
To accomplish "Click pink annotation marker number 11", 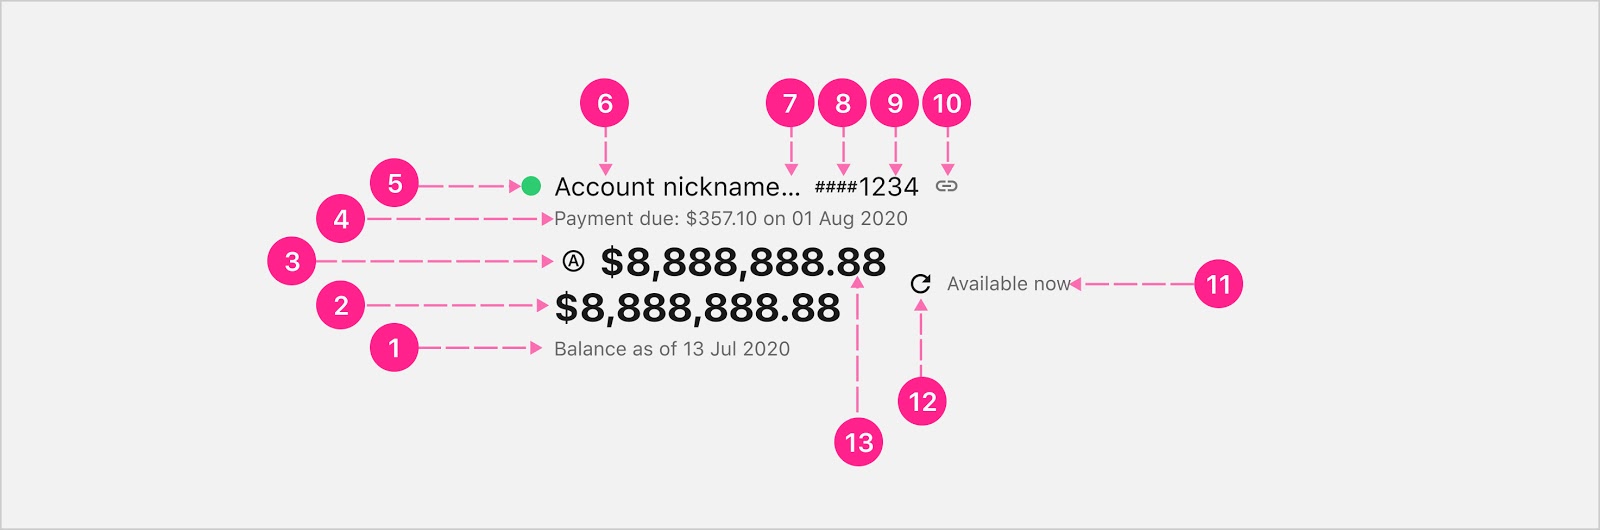I will [1218, 284].
